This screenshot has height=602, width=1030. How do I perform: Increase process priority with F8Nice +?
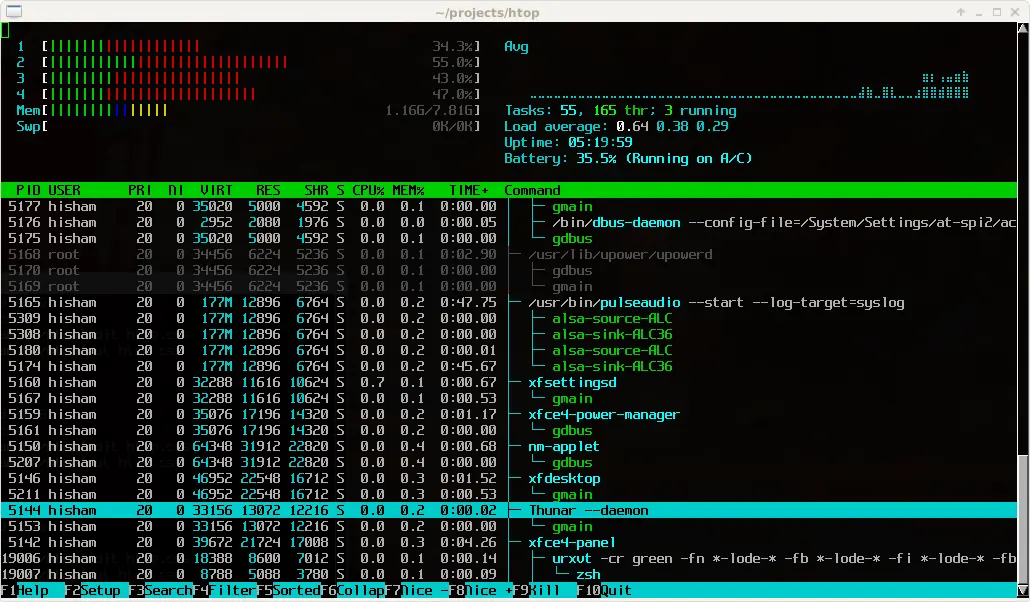pyautogui.click(x=482, y=590)
